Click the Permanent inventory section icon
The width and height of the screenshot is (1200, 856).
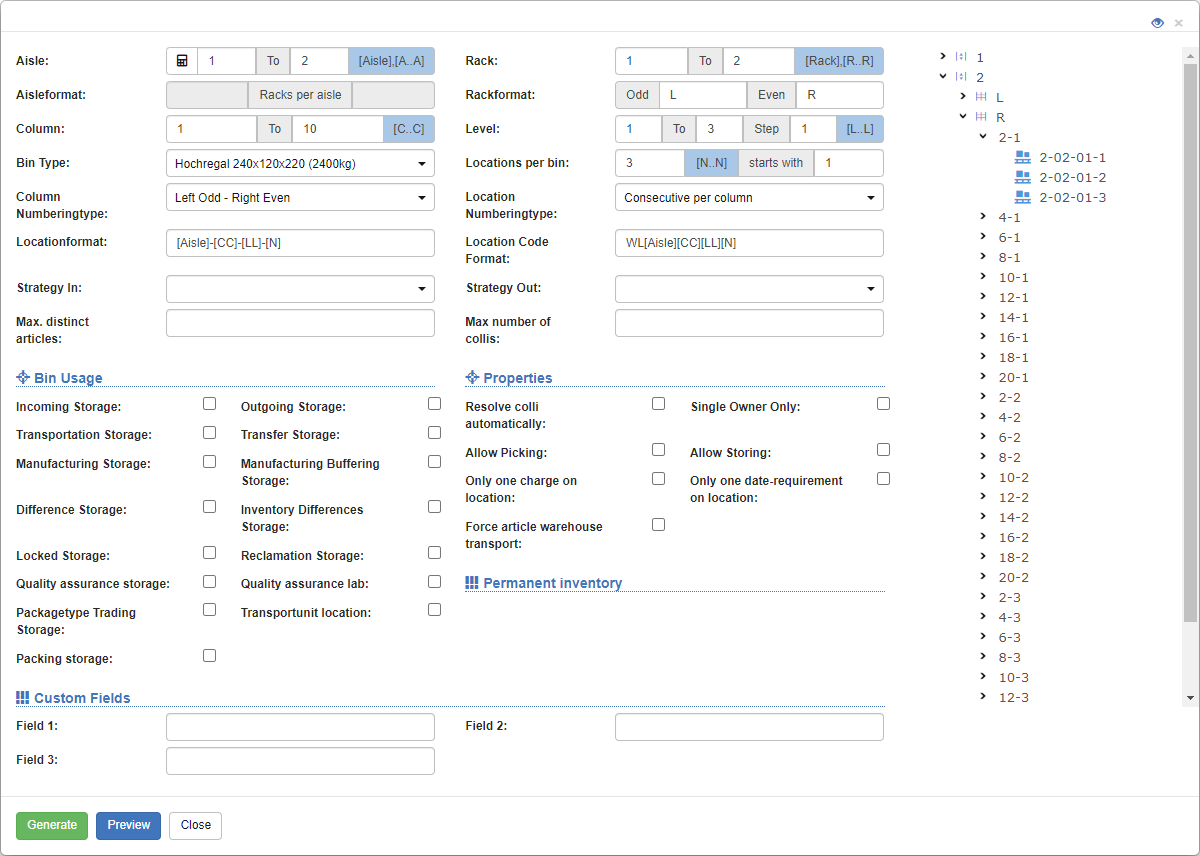point(471,582)
